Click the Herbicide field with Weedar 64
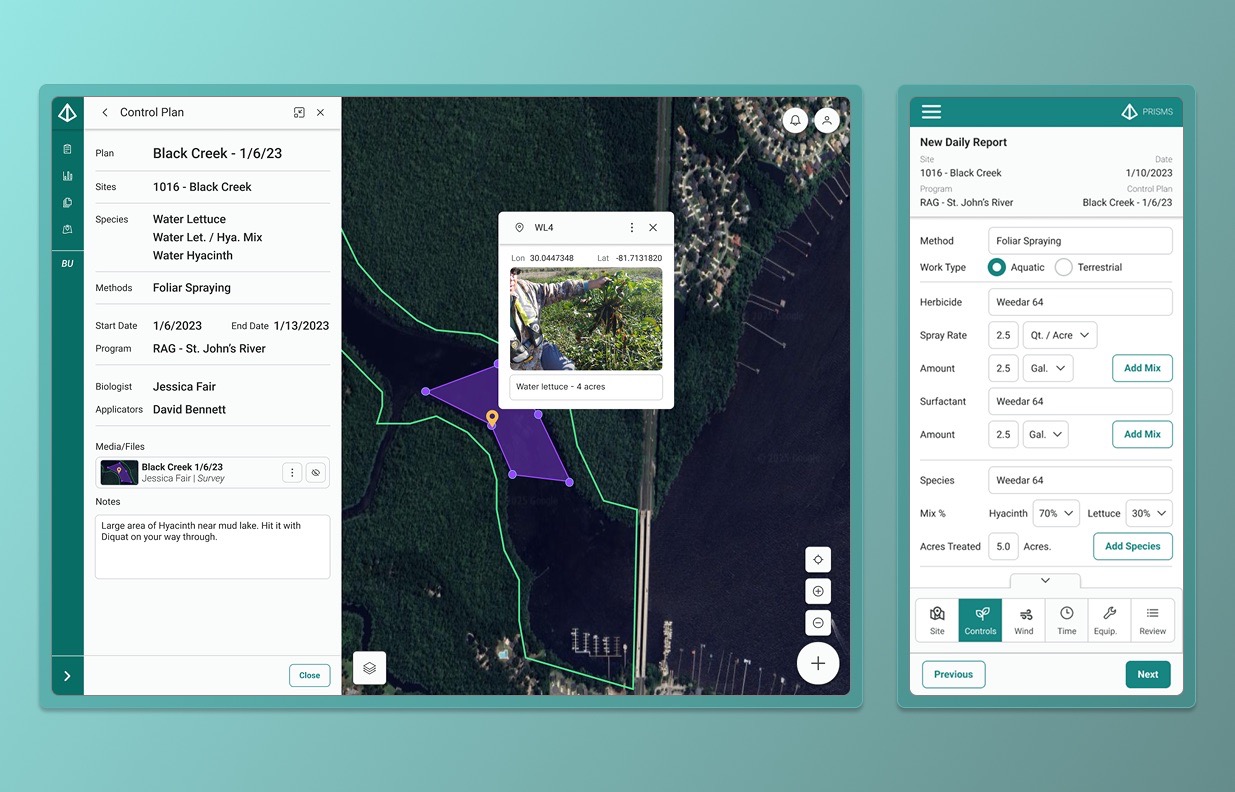This screenshot has width=1235, height=792. pyautogui.click(x=1080, y=302)
